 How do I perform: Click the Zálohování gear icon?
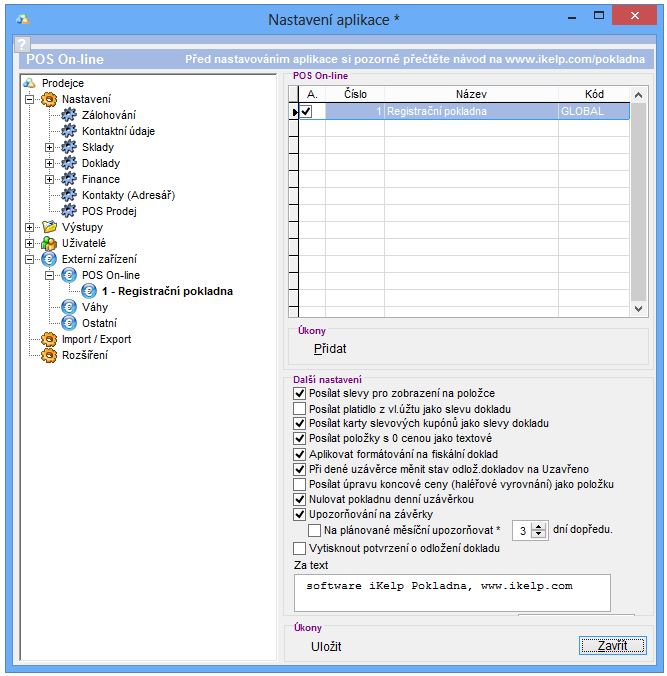click(x=68, y=115)
